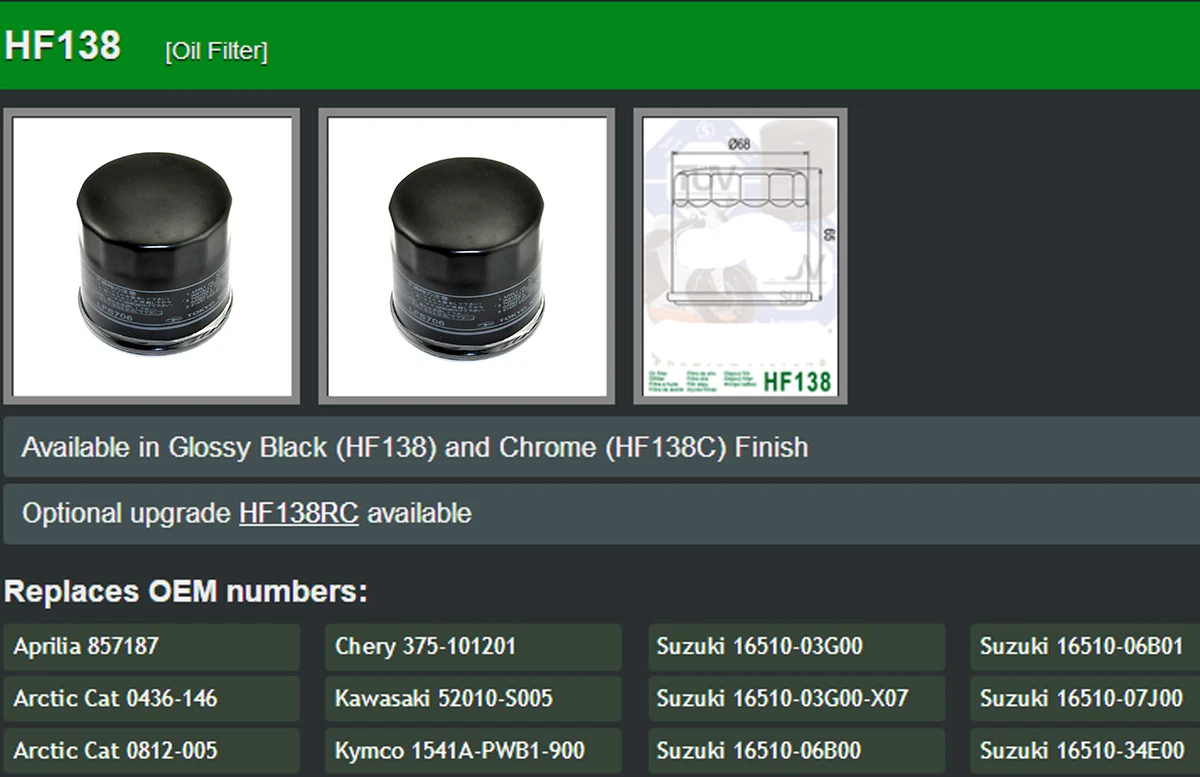Select Arctic Cat 0436-146 entry
The height and width of the screenshot is (777, 1200).
pos(152,699)
